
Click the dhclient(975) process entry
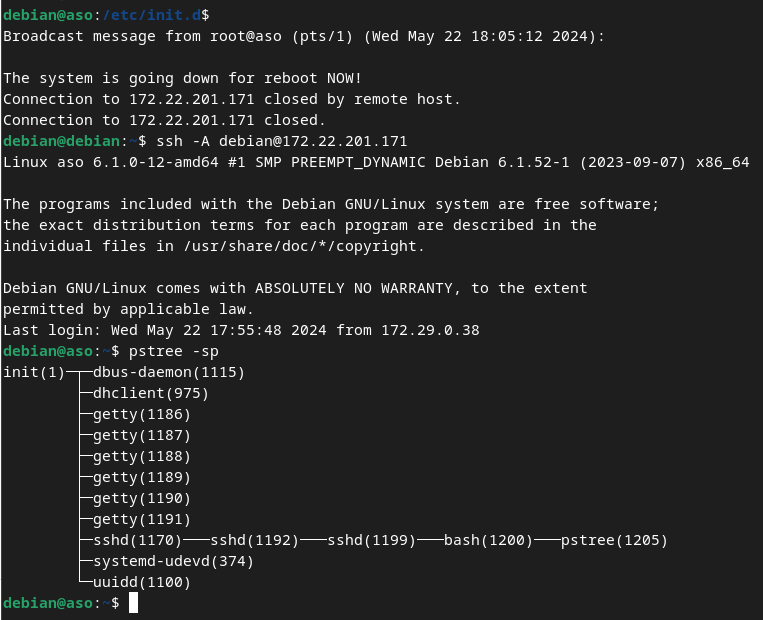click(151, 393)
